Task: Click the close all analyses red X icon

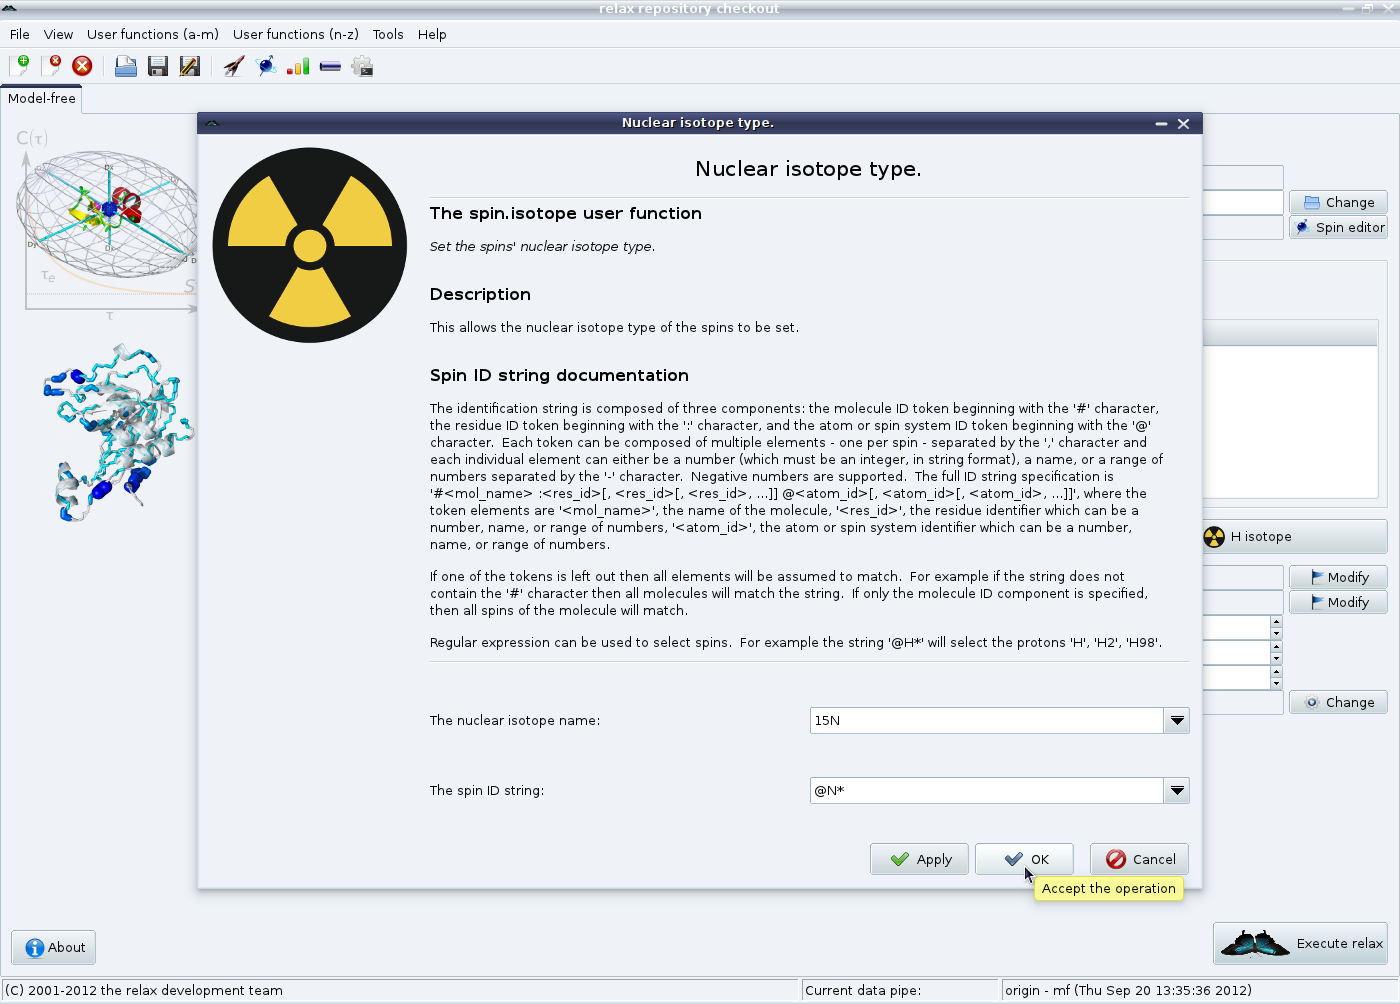Action: (82, 66)
